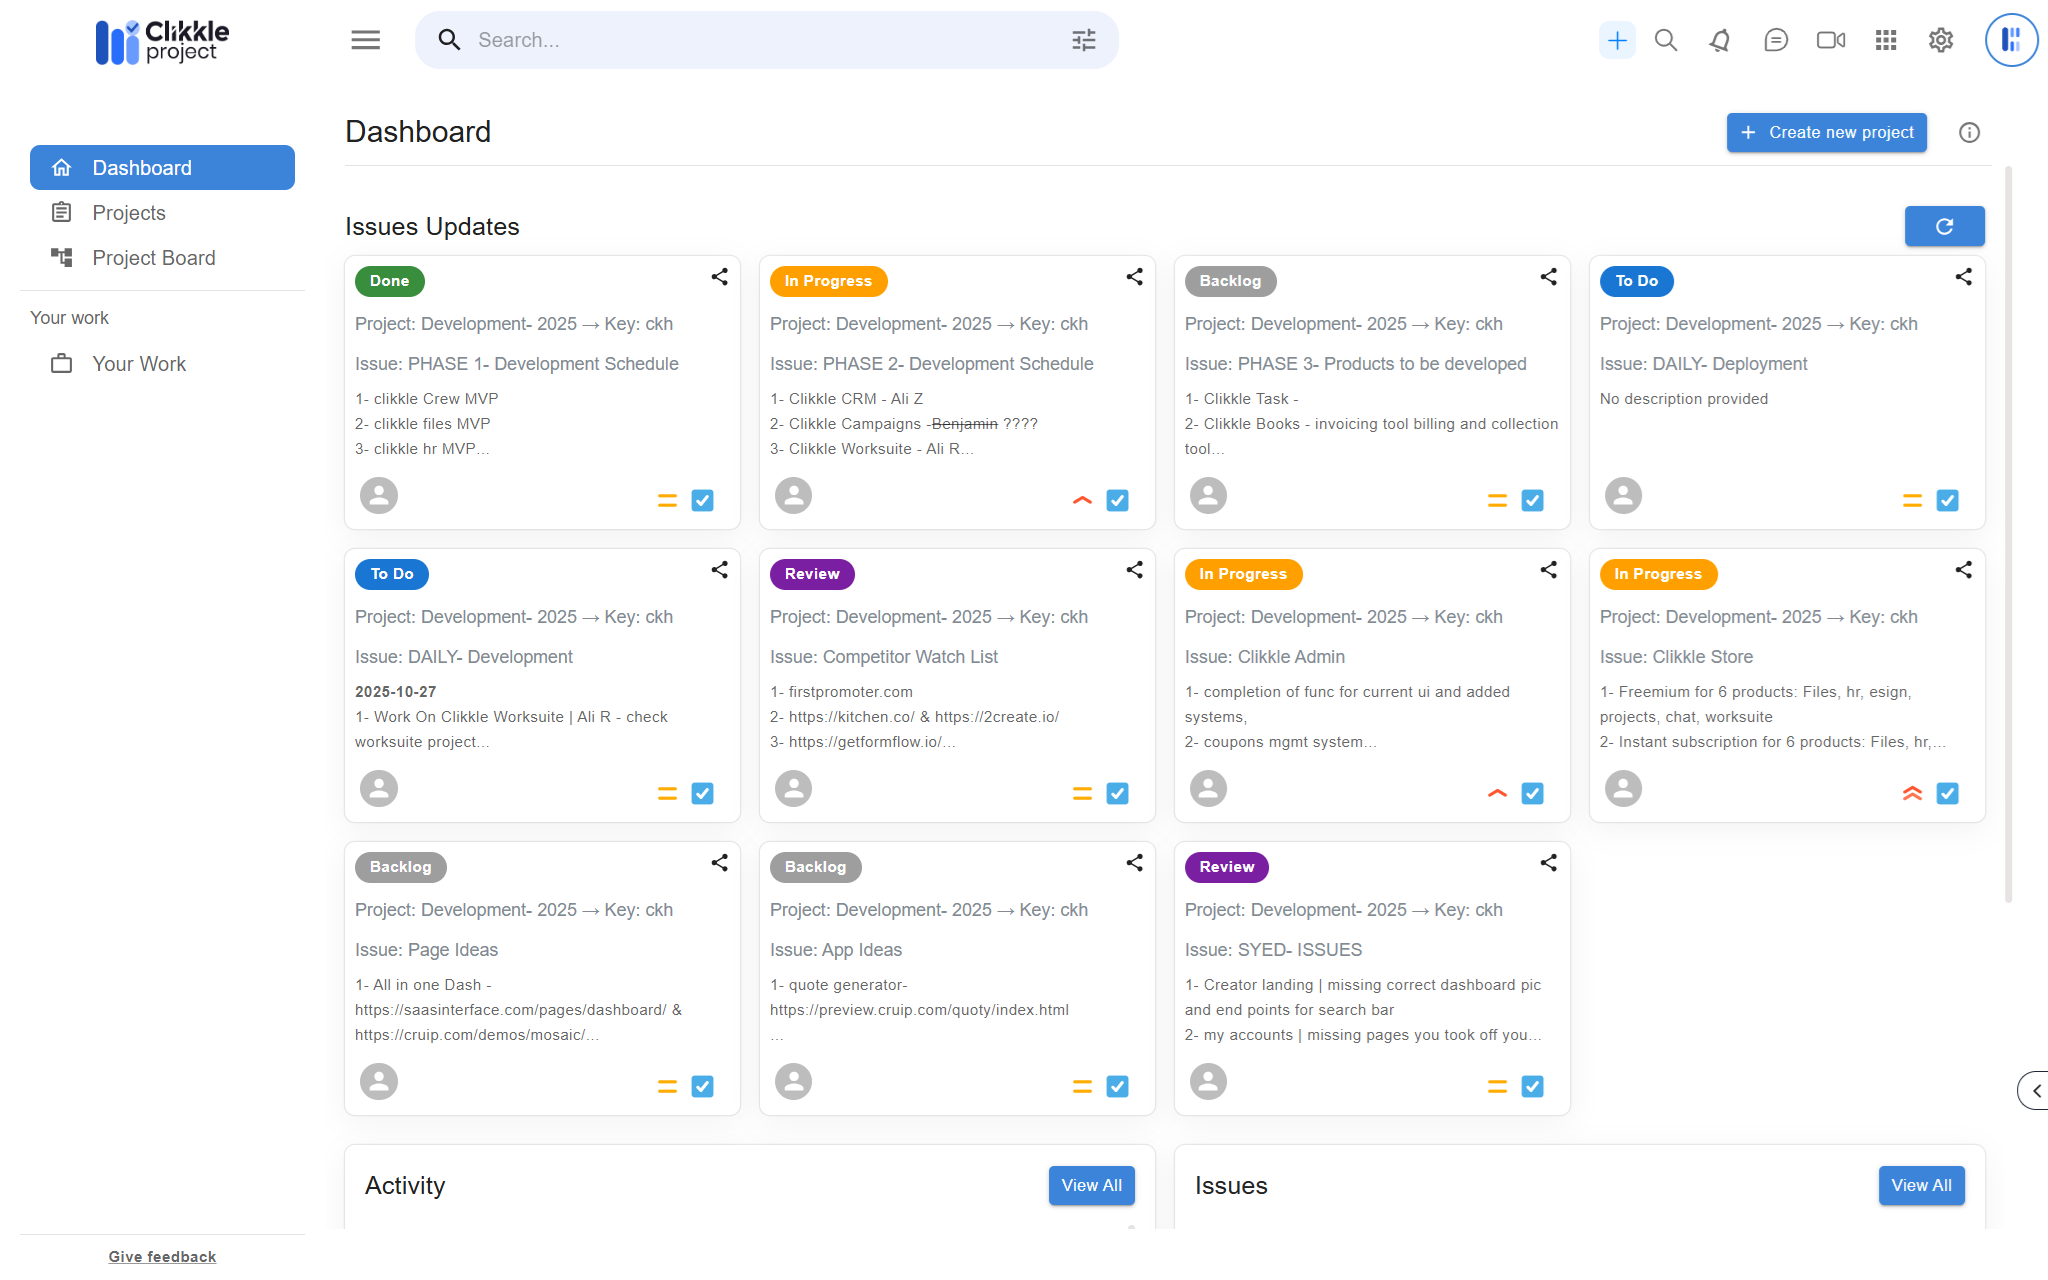Click the Give feedback link
Viewport: 2048px width, 1280px height.
tap(162, 1257)
